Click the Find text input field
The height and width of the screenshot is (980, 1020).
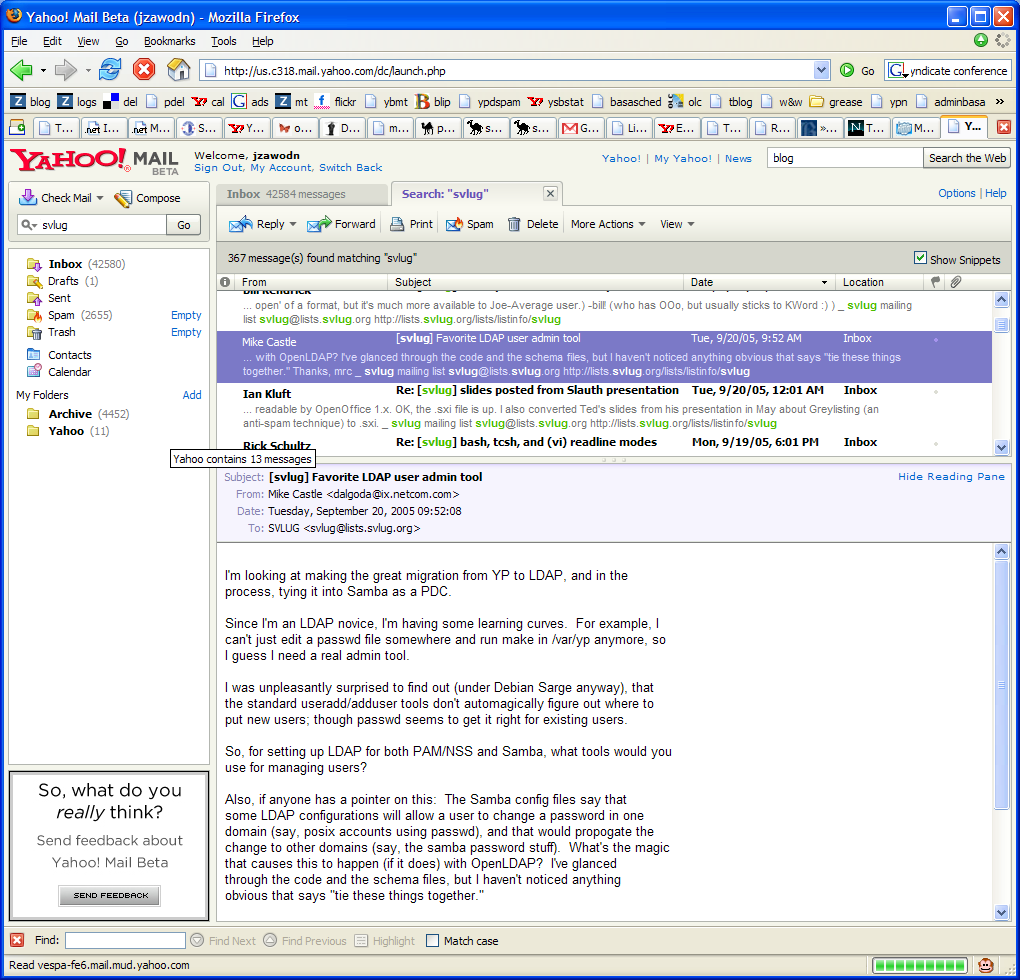click(125, 940)
